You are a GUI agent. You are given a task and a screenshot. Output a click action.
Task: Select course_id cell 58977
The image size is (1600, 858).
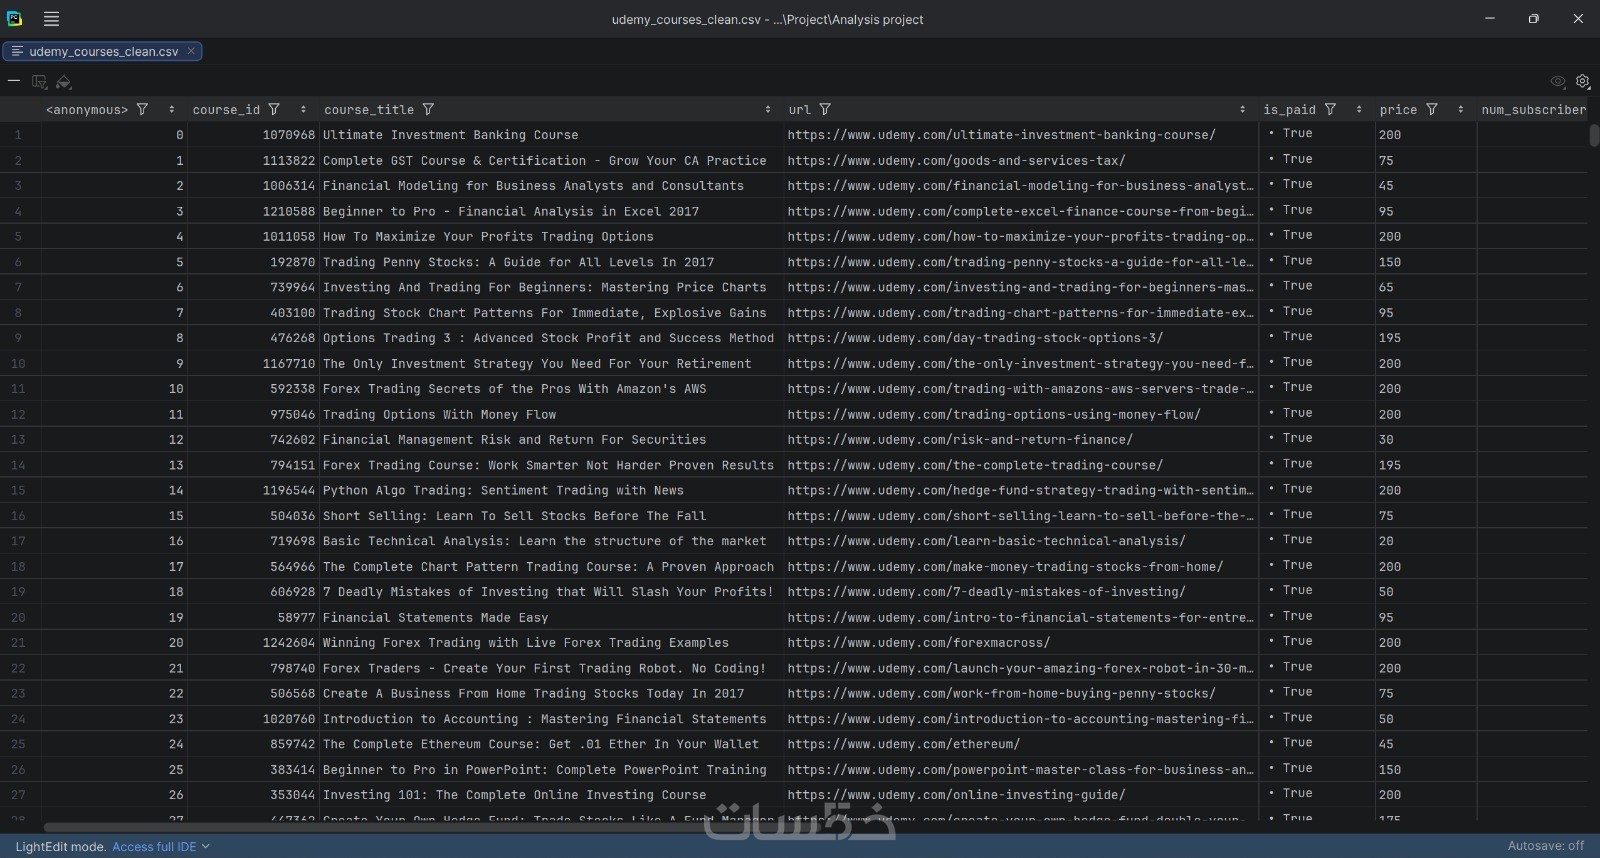click(x=253, y=618)
